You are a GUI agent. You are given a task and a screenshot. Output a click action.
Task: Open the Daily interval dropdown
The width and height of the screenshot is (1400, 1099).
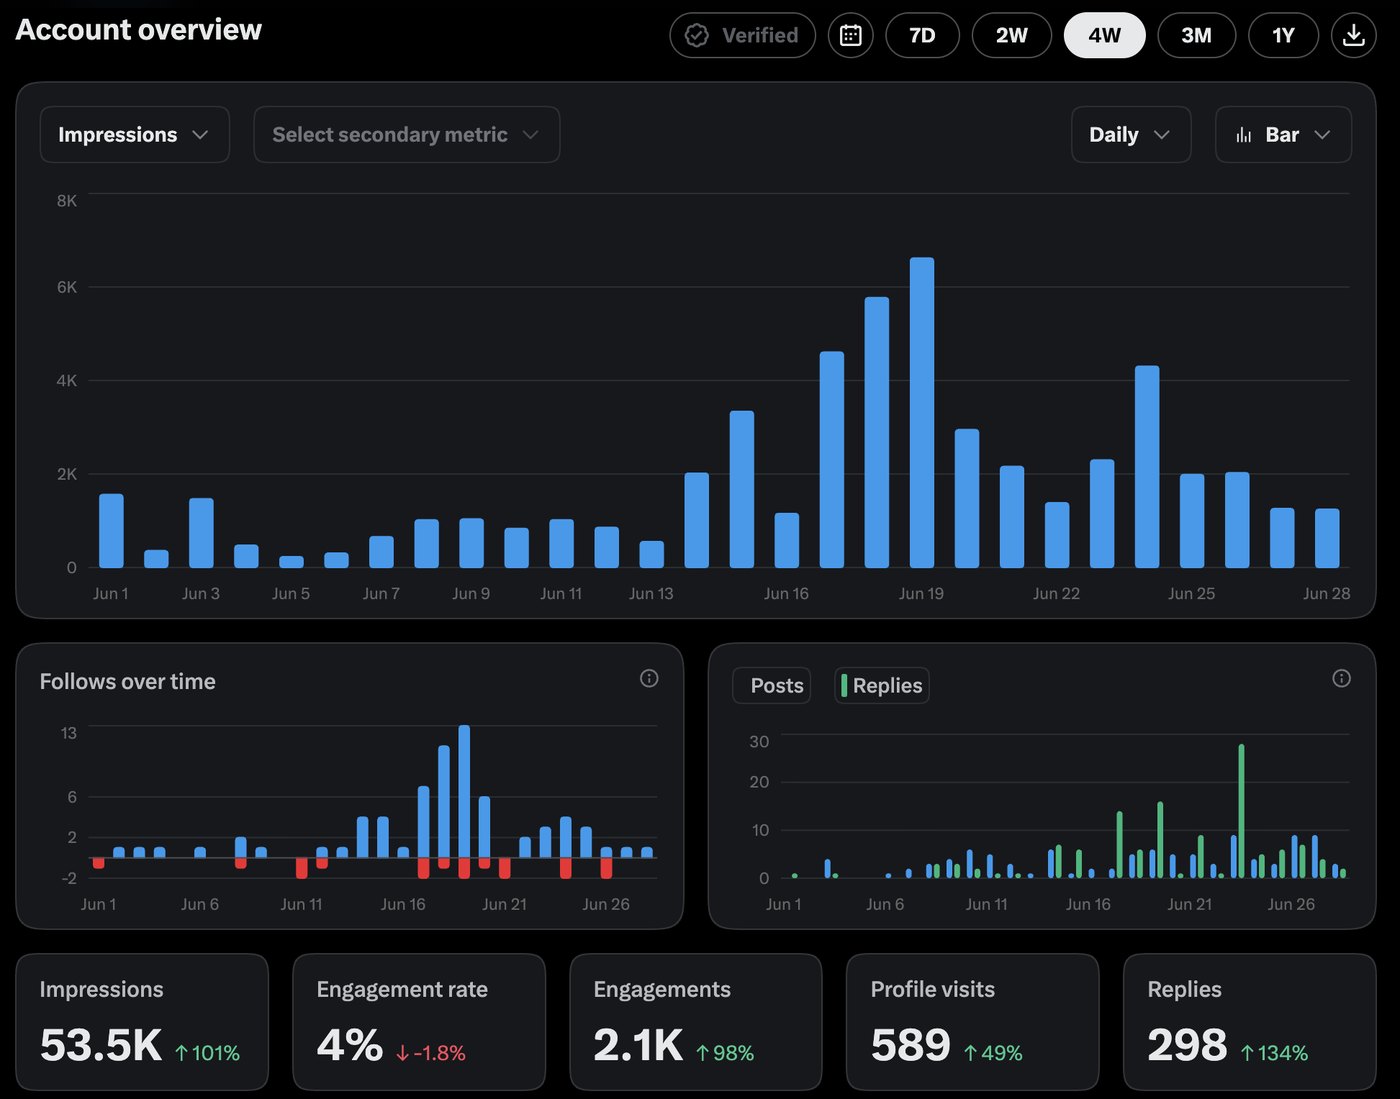[x=1131, y=135]
